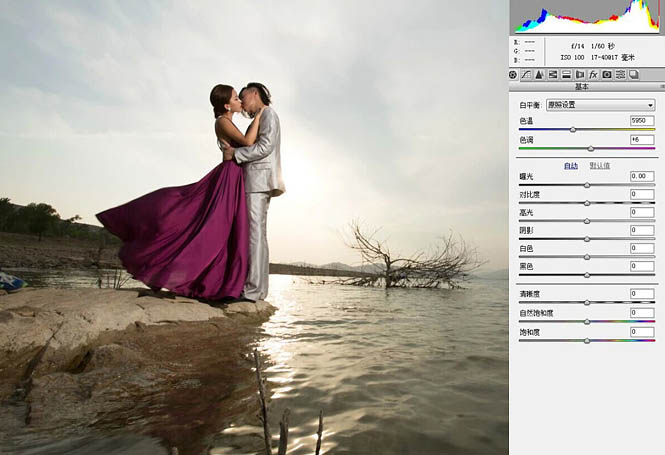Click the 对比度 contrast value field

642,194
